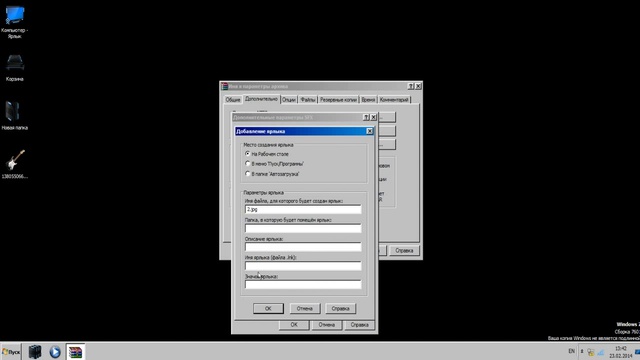Close the archive name and parameters window
This screenshot has width=640, height=360.
tap(418, 86)
